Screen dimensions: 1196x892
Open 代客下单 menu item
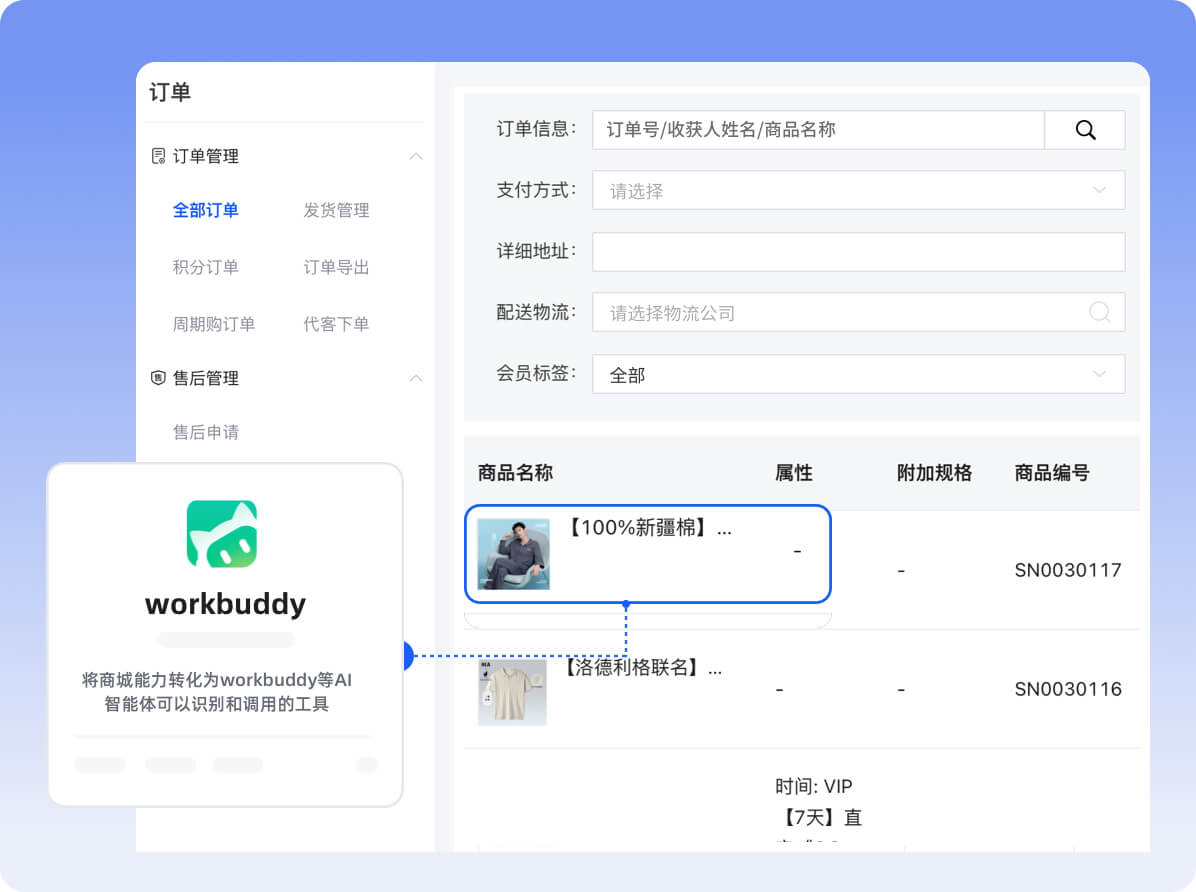(x=336, y=324)
